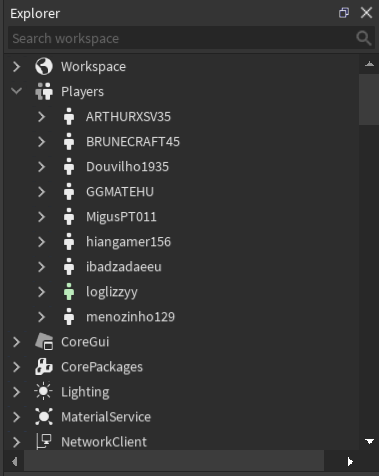Collapse the Players node

16,91
